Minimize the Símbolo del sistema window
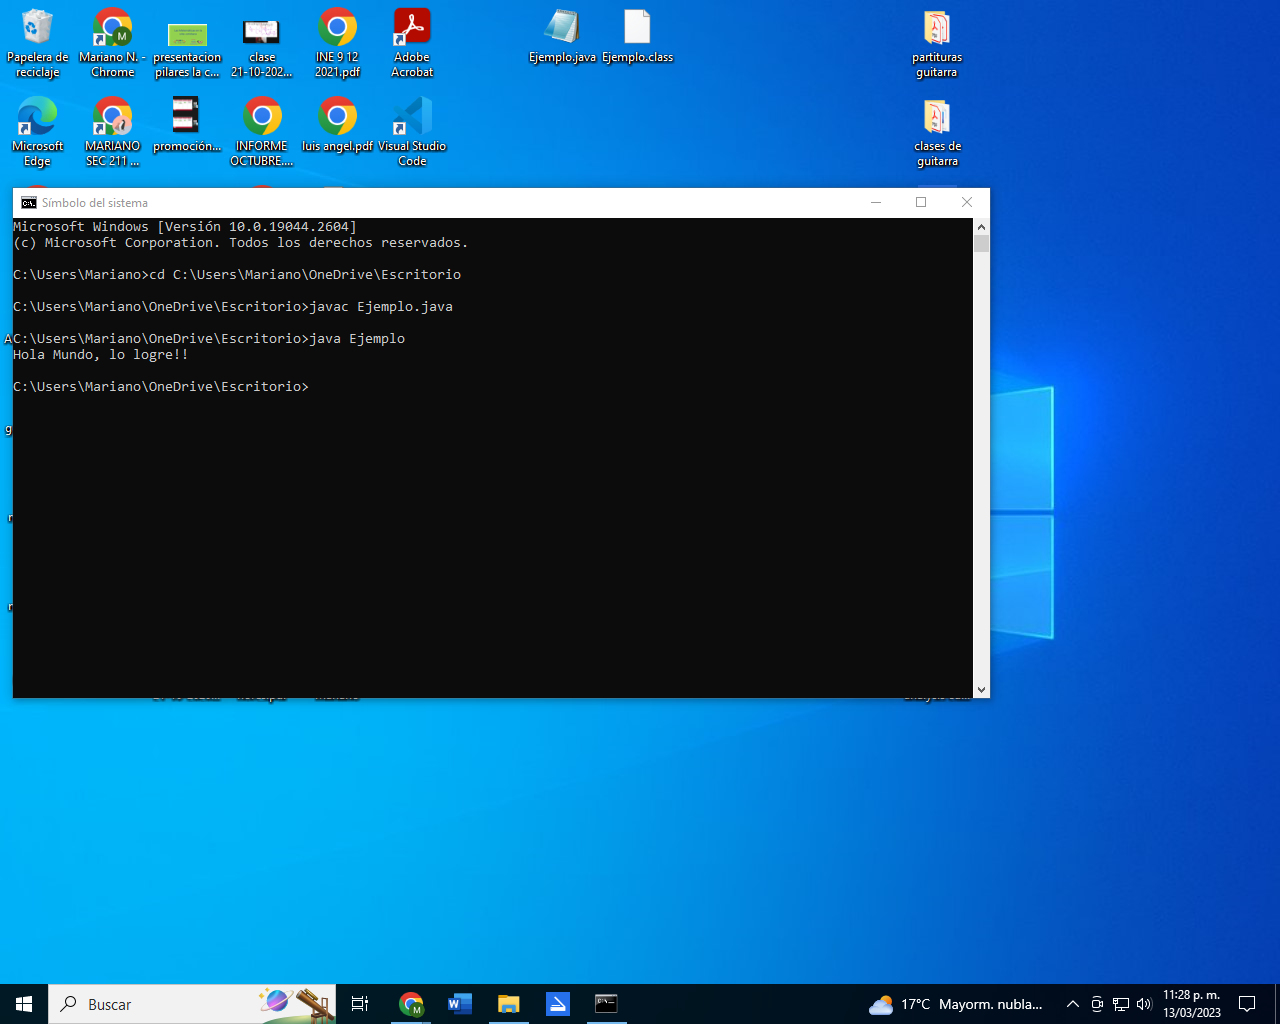This screenshot has height=1024, width=1280. (x=876, y=202)
